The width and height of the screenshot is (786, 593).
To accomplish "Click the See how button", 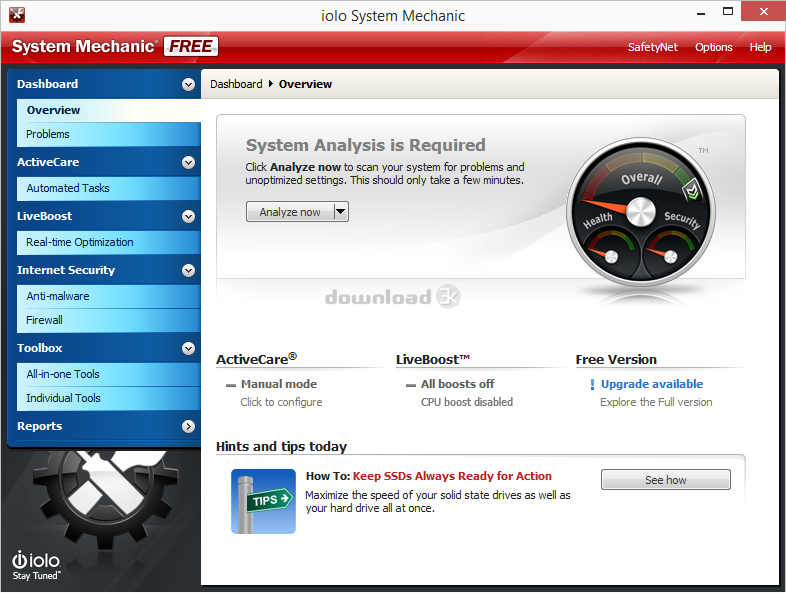I will 666,480.
